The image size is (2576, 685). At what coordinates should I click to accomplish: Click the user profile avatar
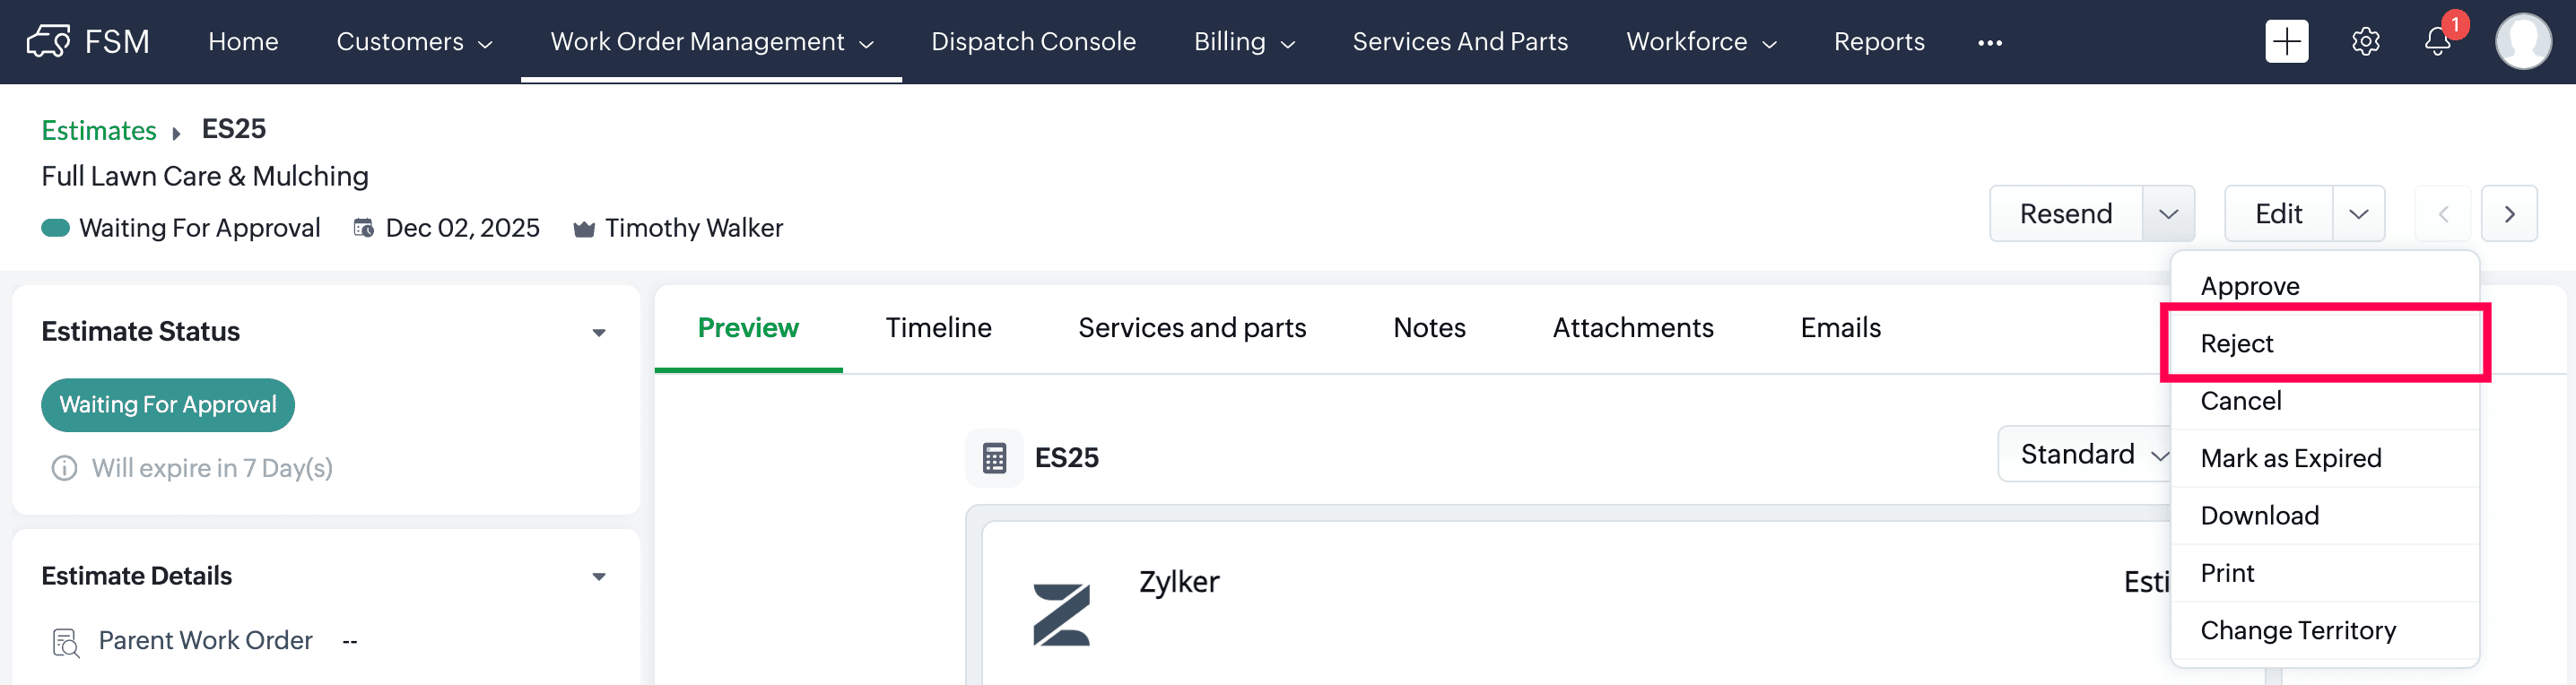[2522, 42]
